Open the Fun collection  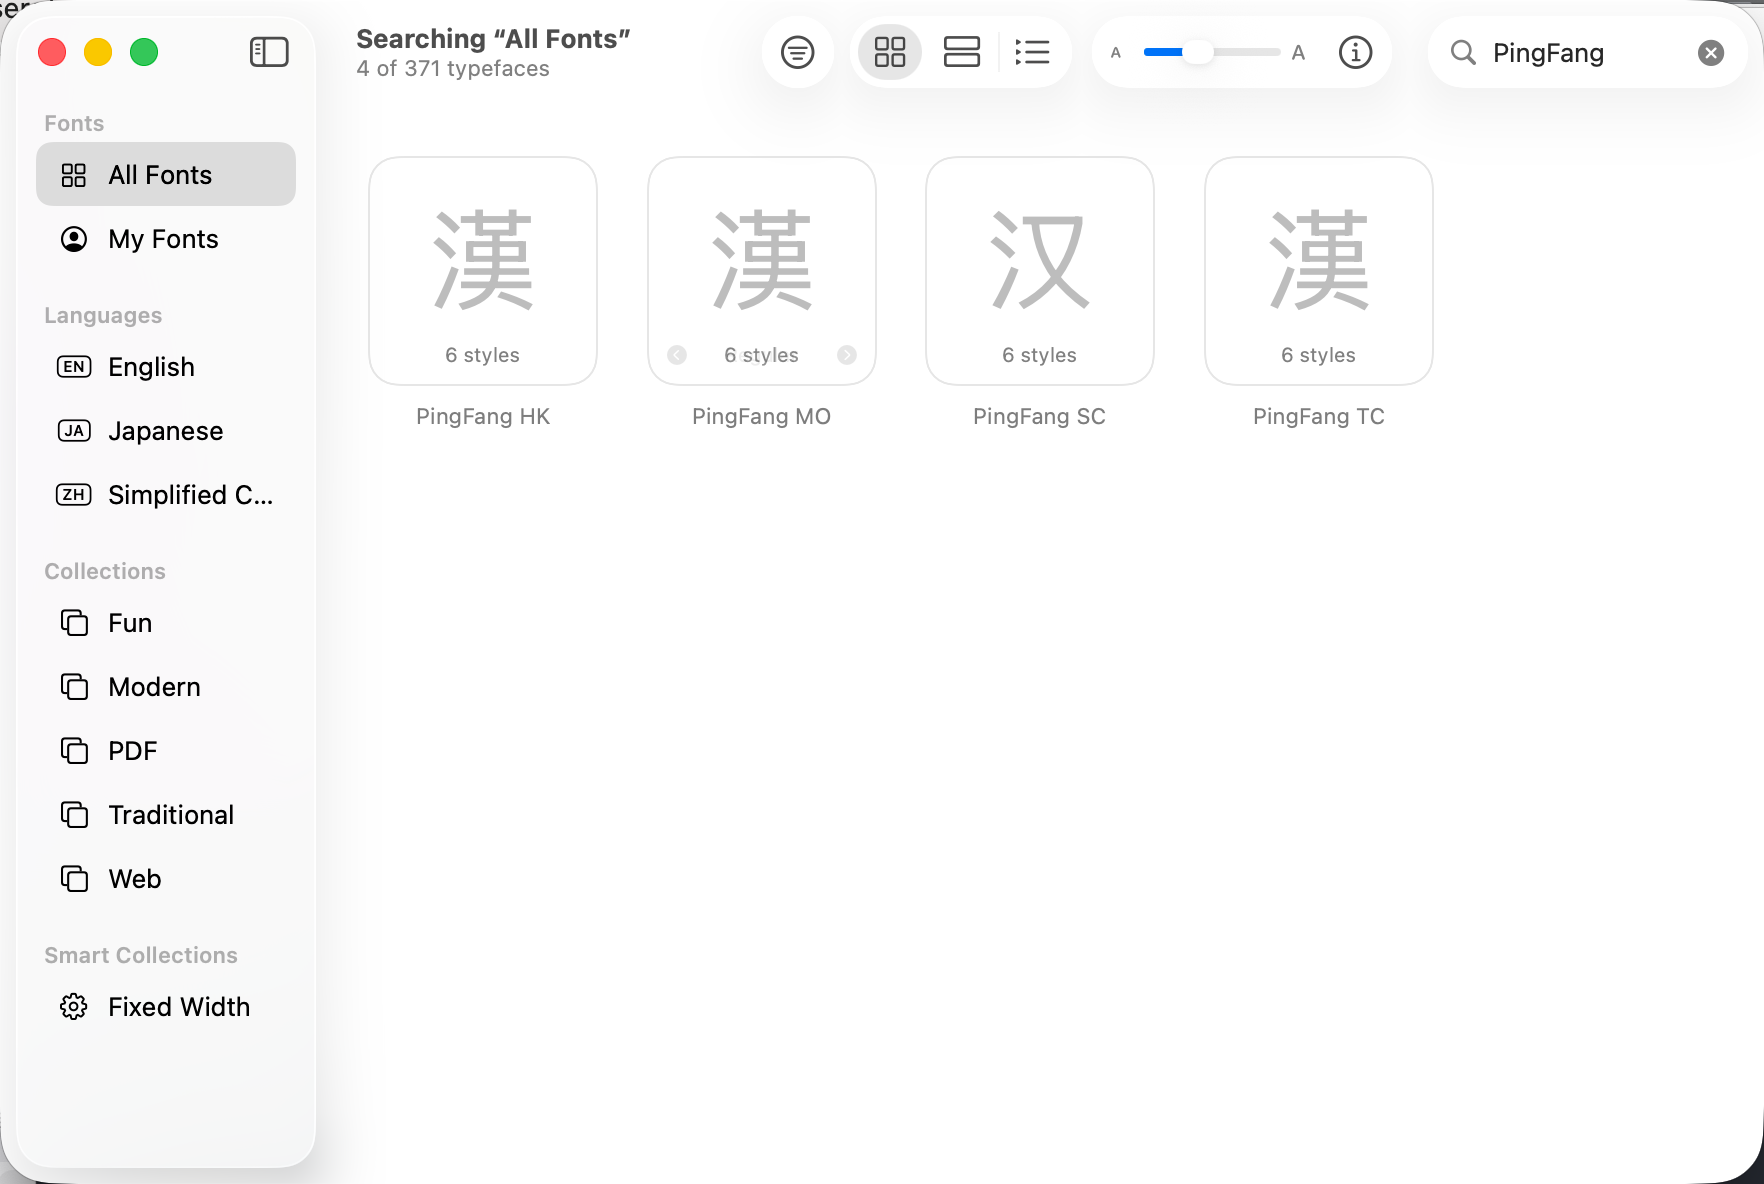click(166, 622)
